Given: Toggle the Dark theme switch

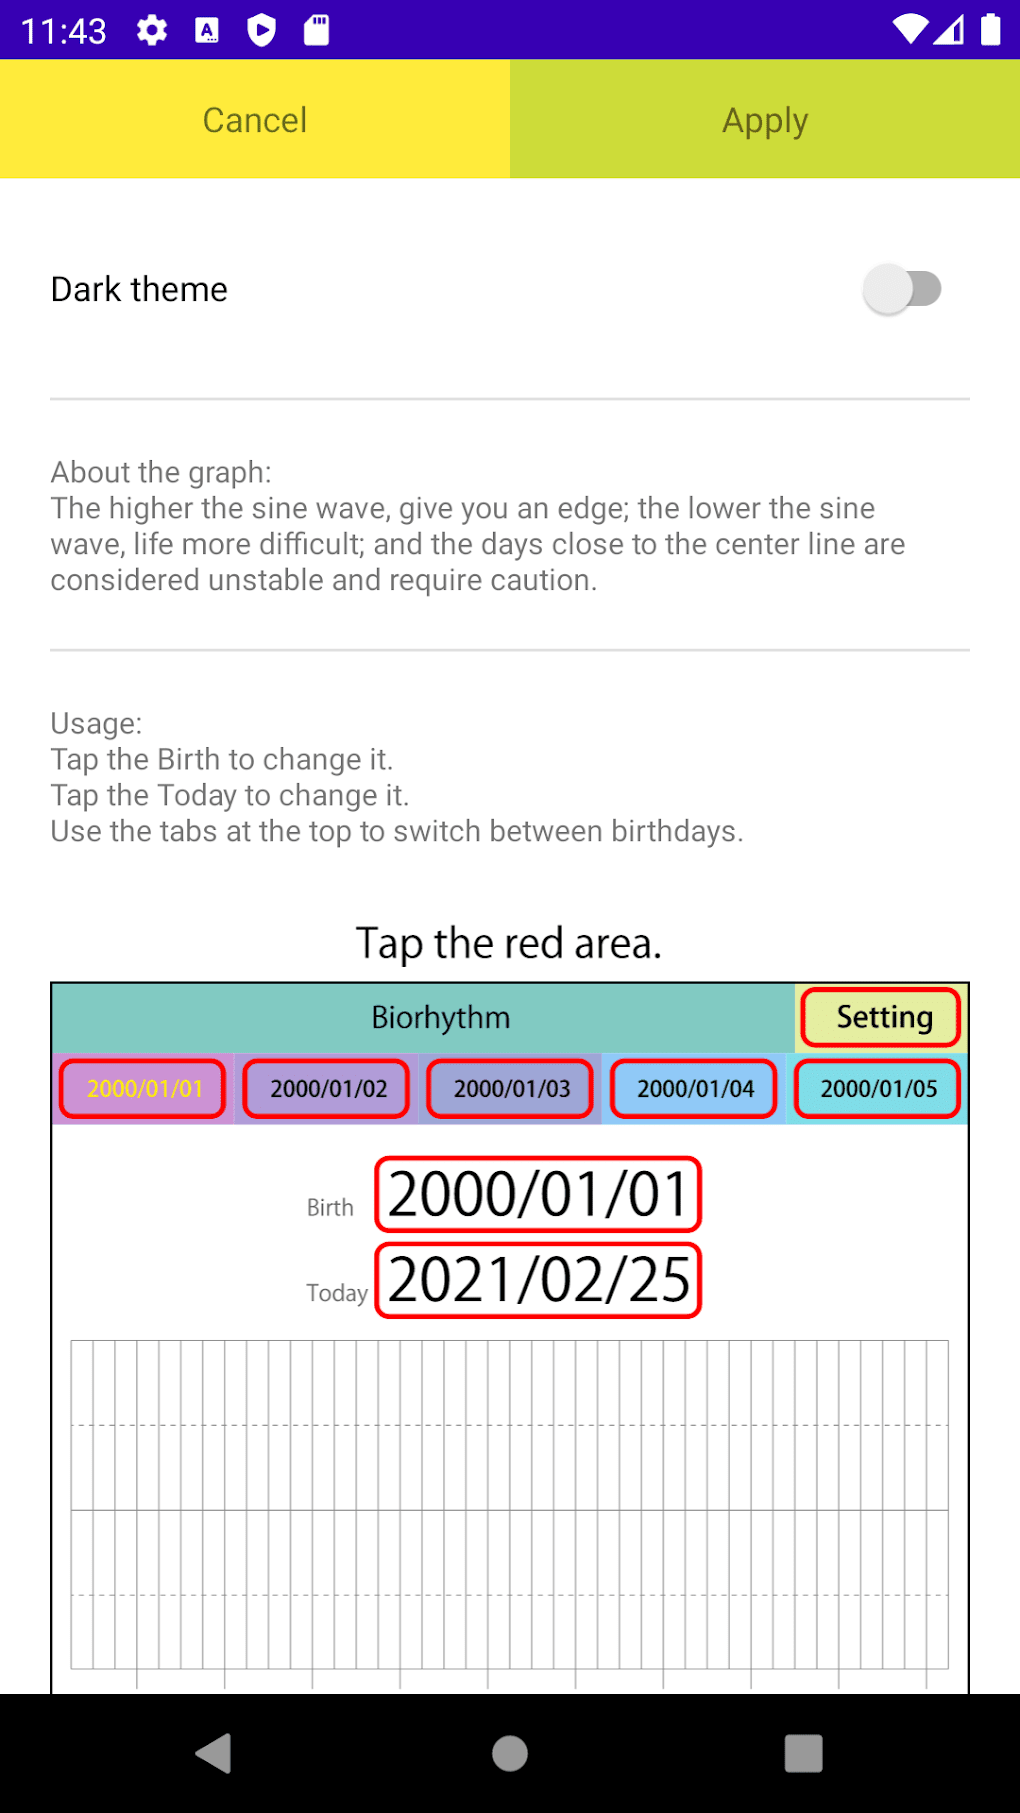Looking at the screenshot, I should tap(902, 289).
